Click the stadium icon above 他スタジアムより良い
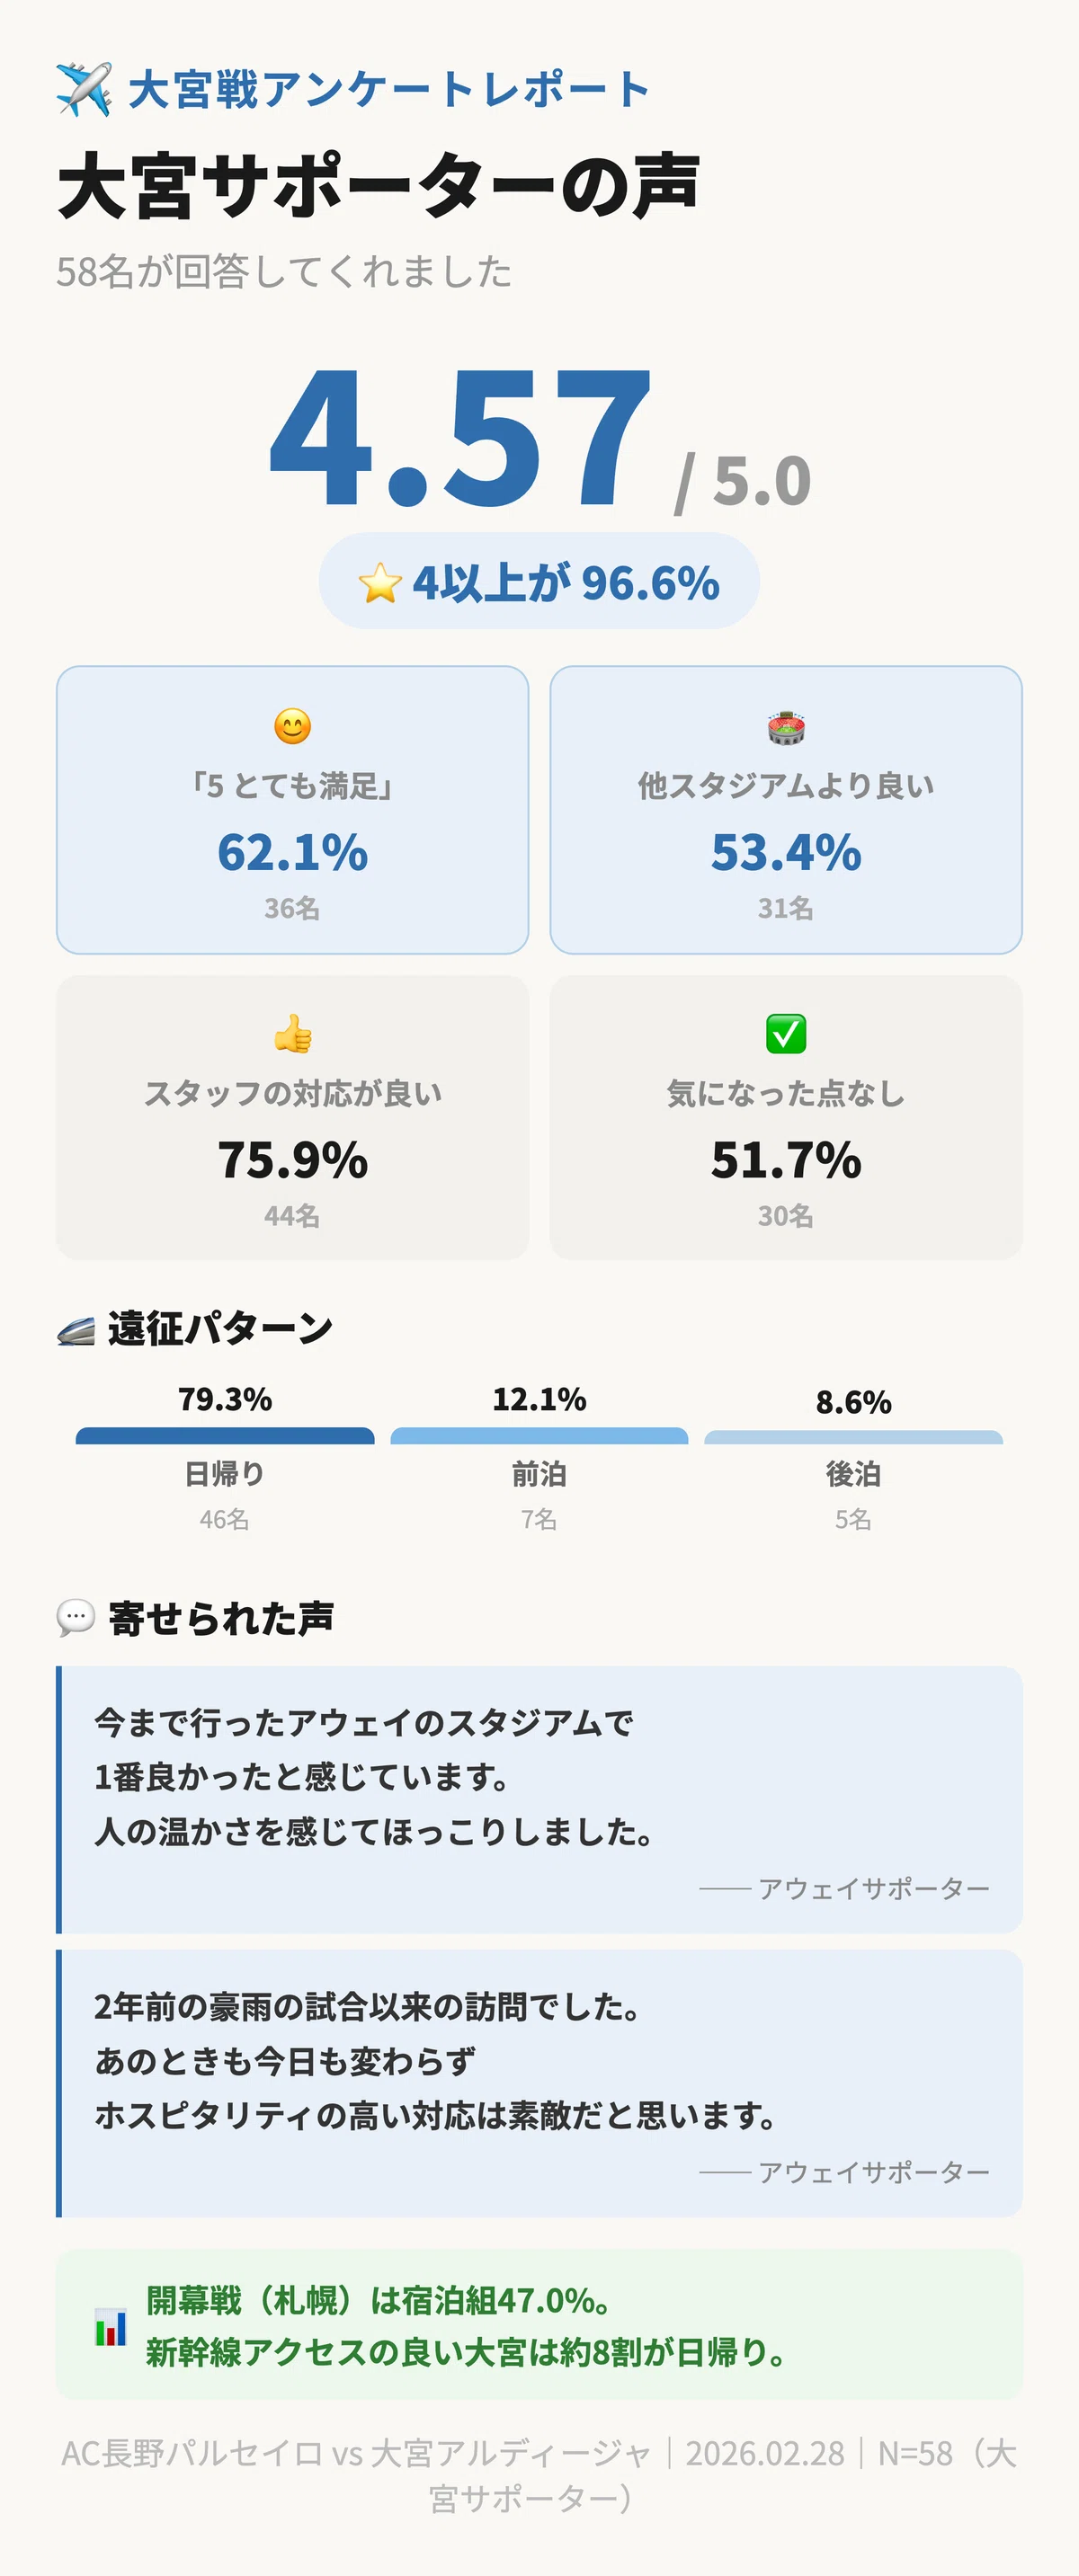1079x2576 pixels. pos(786,727)
